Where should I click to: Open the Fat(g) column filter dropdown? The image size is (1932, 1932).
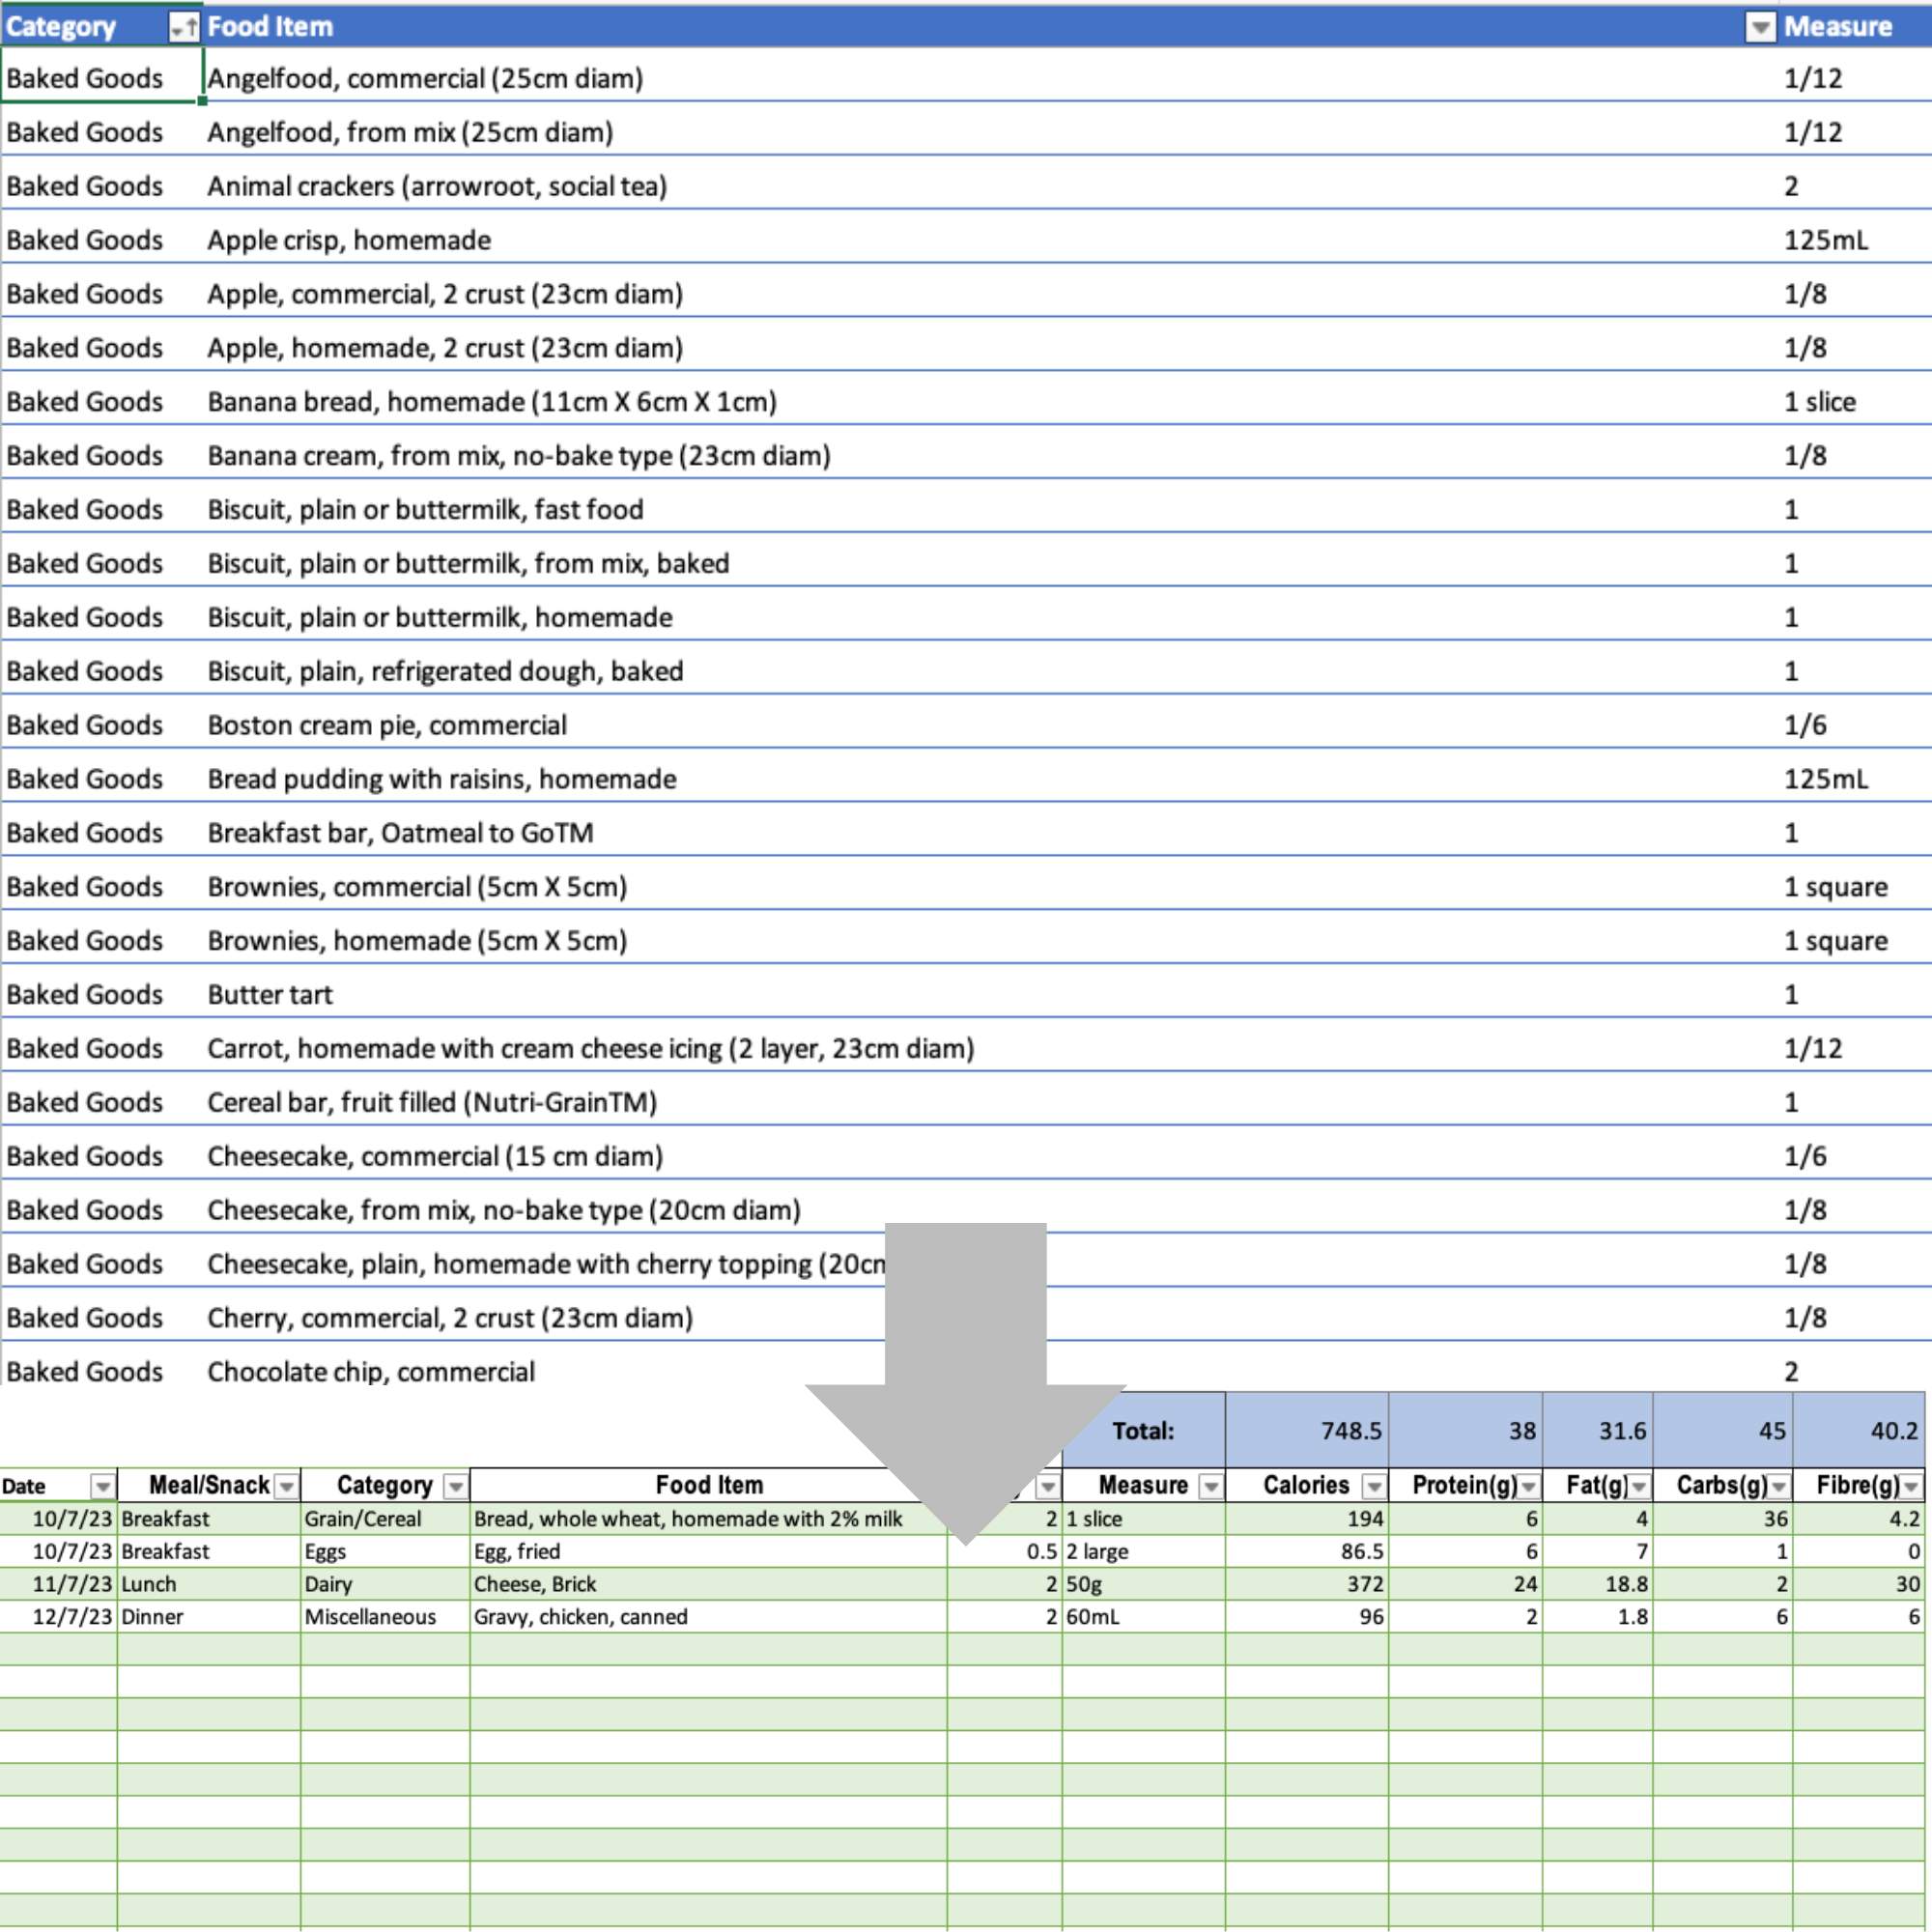pos(1639,1486)
